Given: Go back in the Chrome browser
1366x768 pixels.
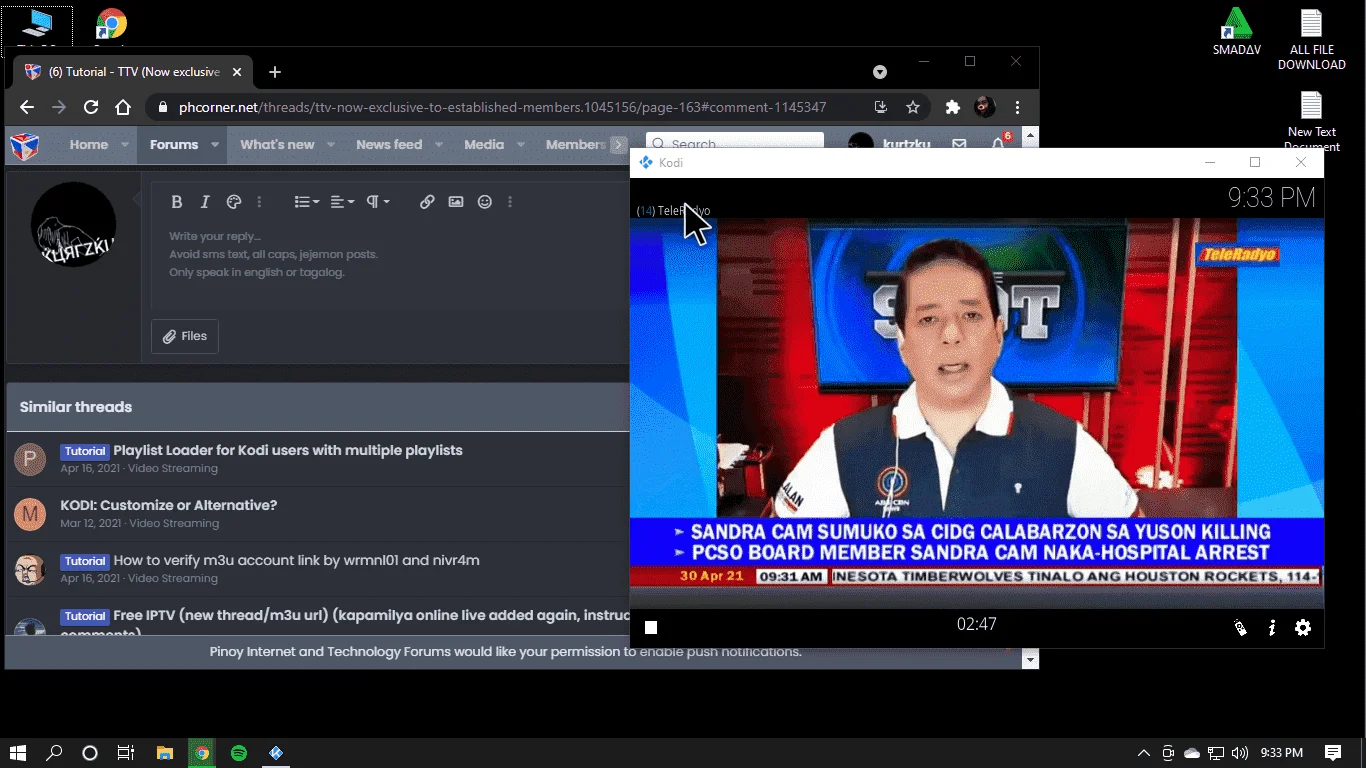Looking at the screenshot, I should pyautogui.click(x=27, y=107).
